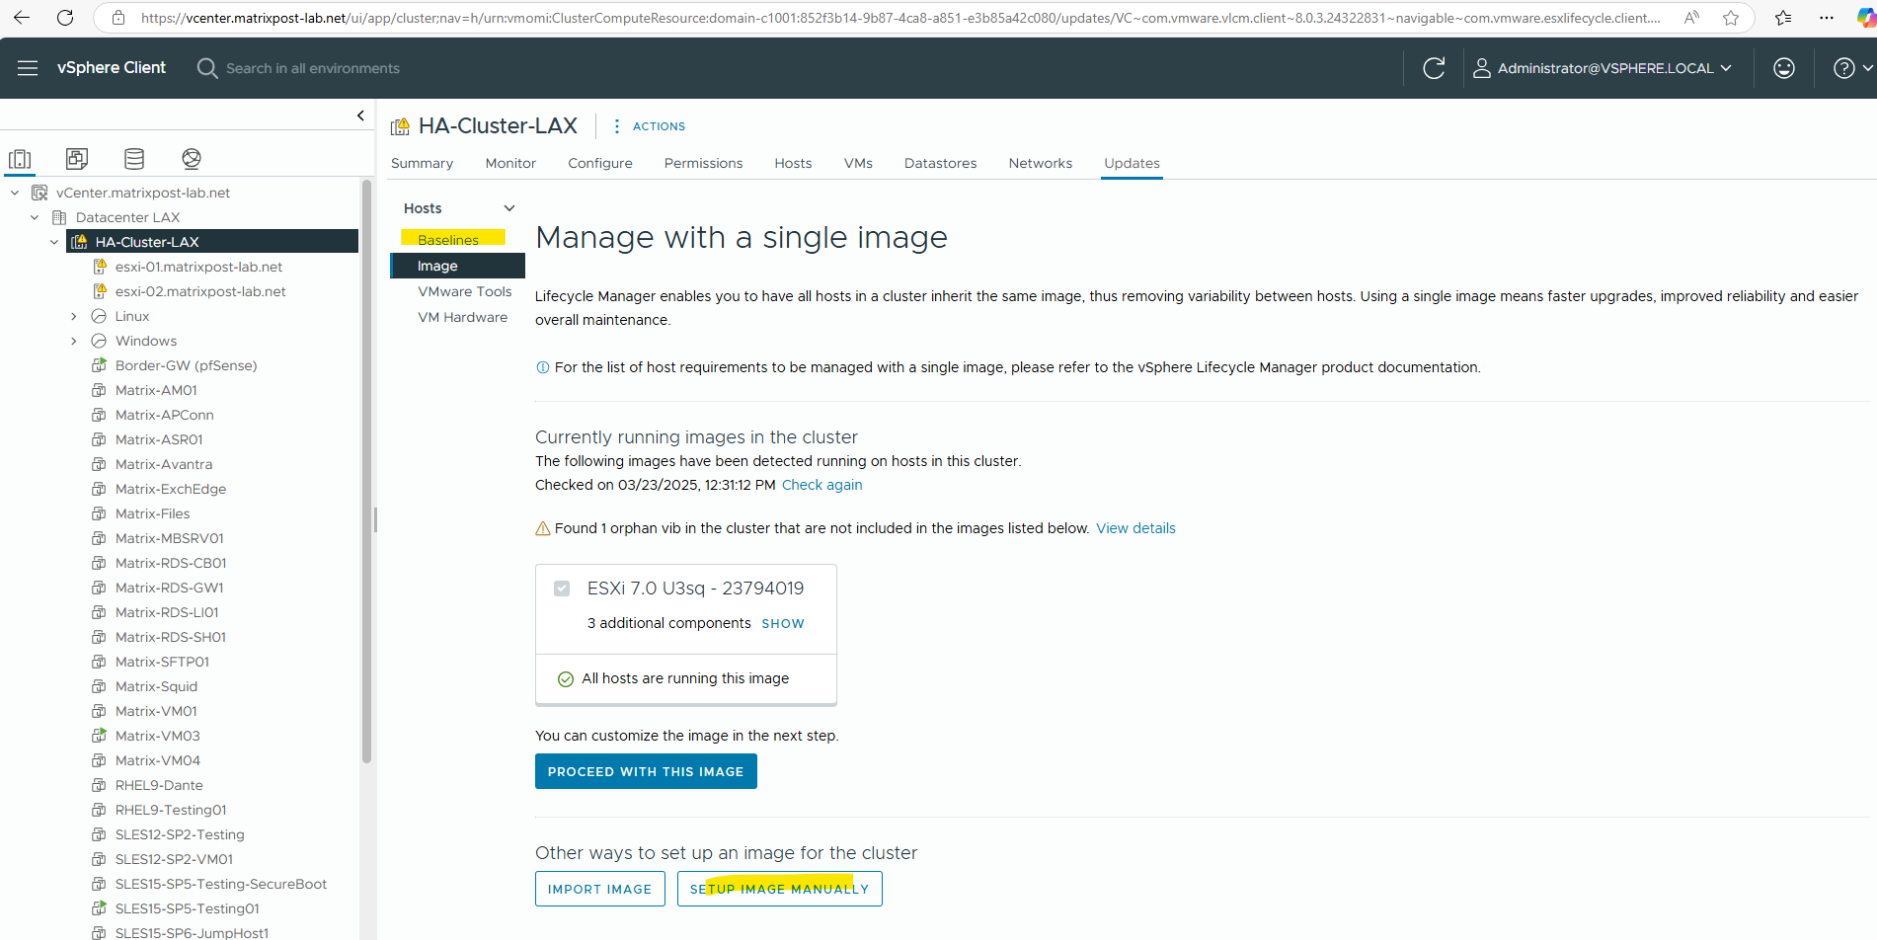Open the vSphere hamburger menu

point(27,68)
